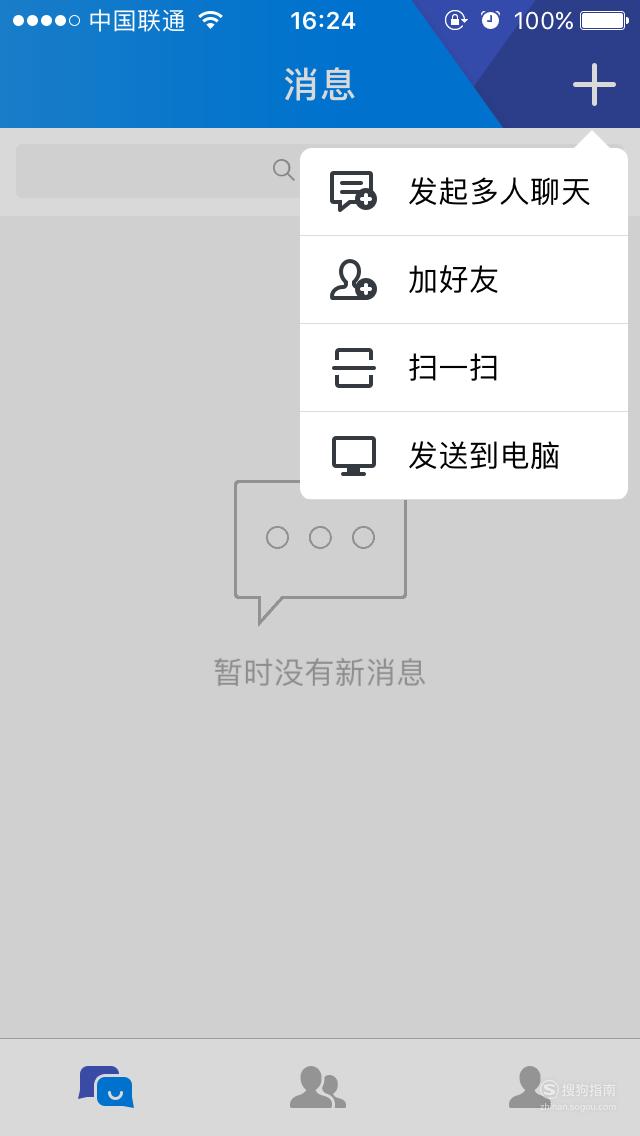
Task: Open the profile tab icon
Action: (x=530, y=1087)
